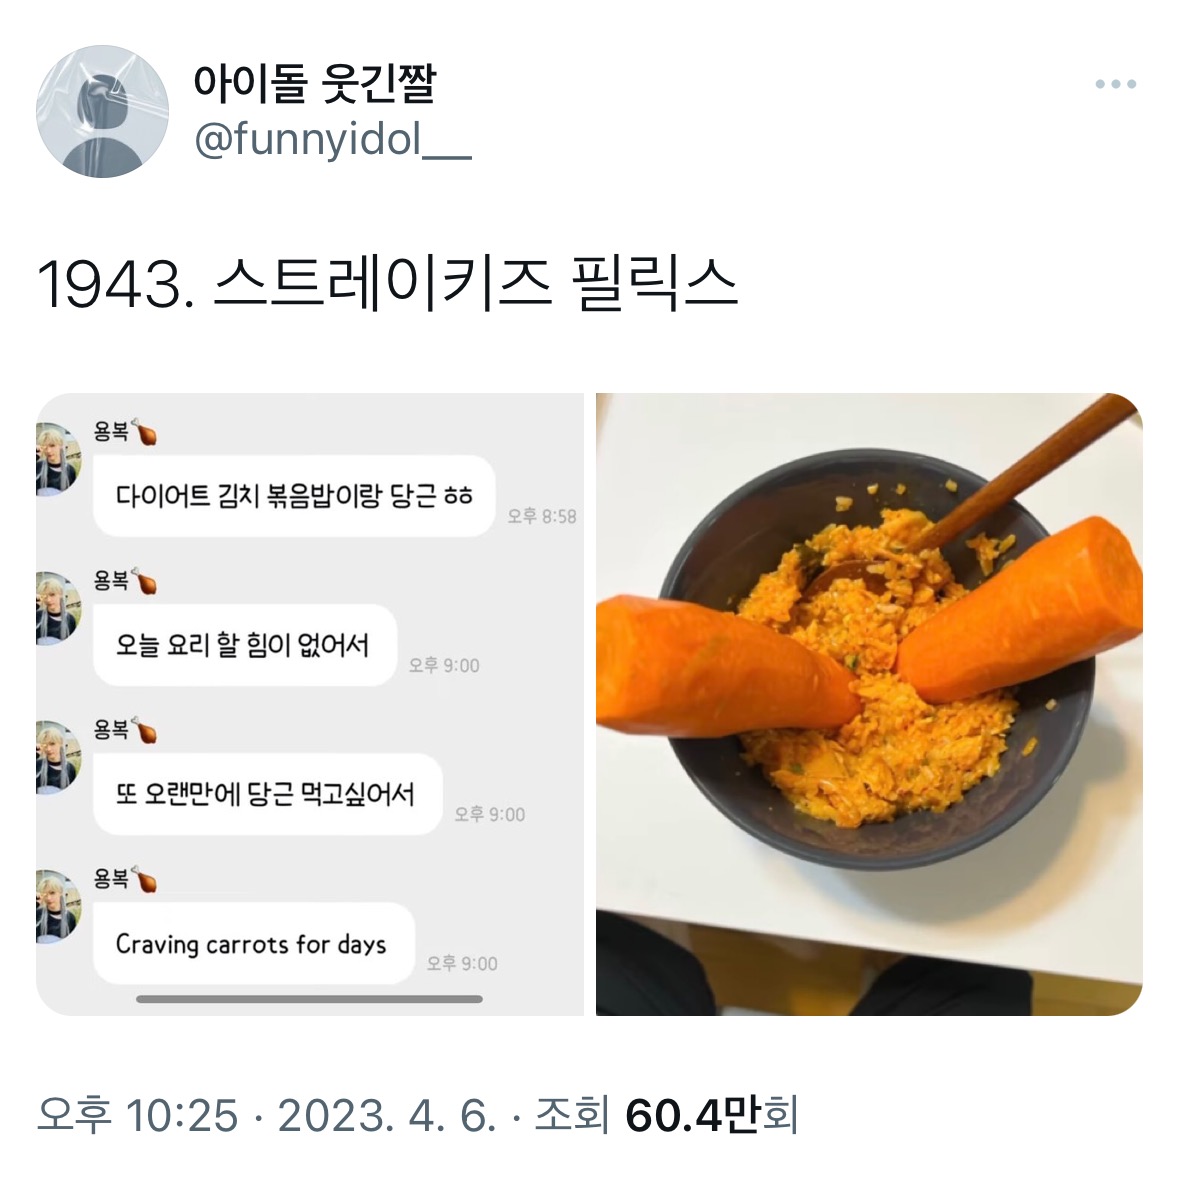Screen dimensions: 1178x1178
Task: Open the first 용복 chat avatar
Action: 59,459
